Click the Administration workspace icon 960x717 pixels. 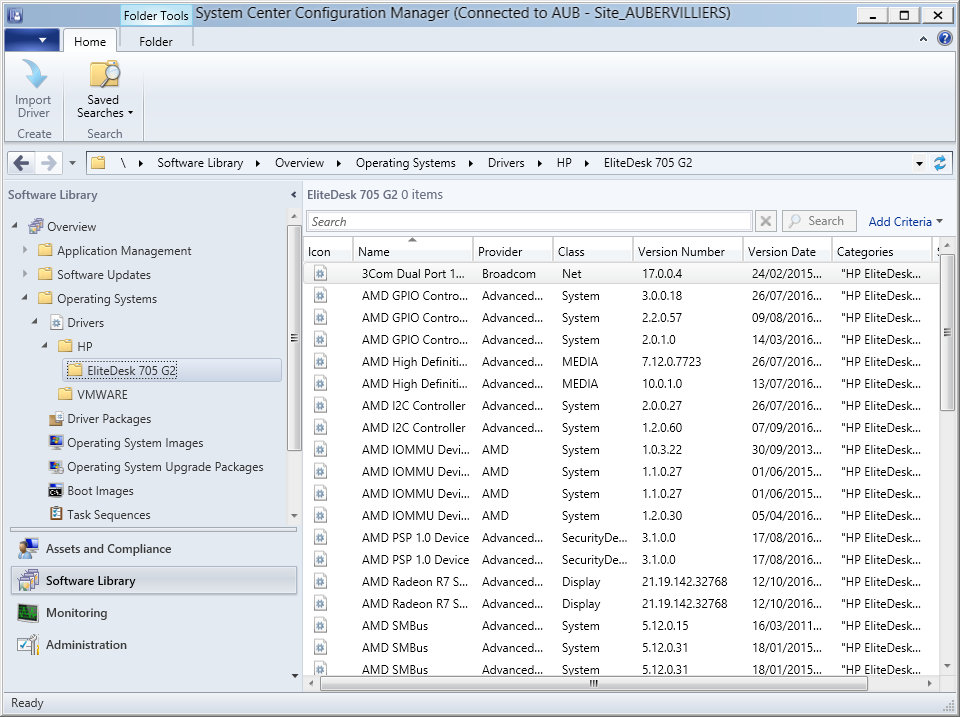click(x=28, y=645)
